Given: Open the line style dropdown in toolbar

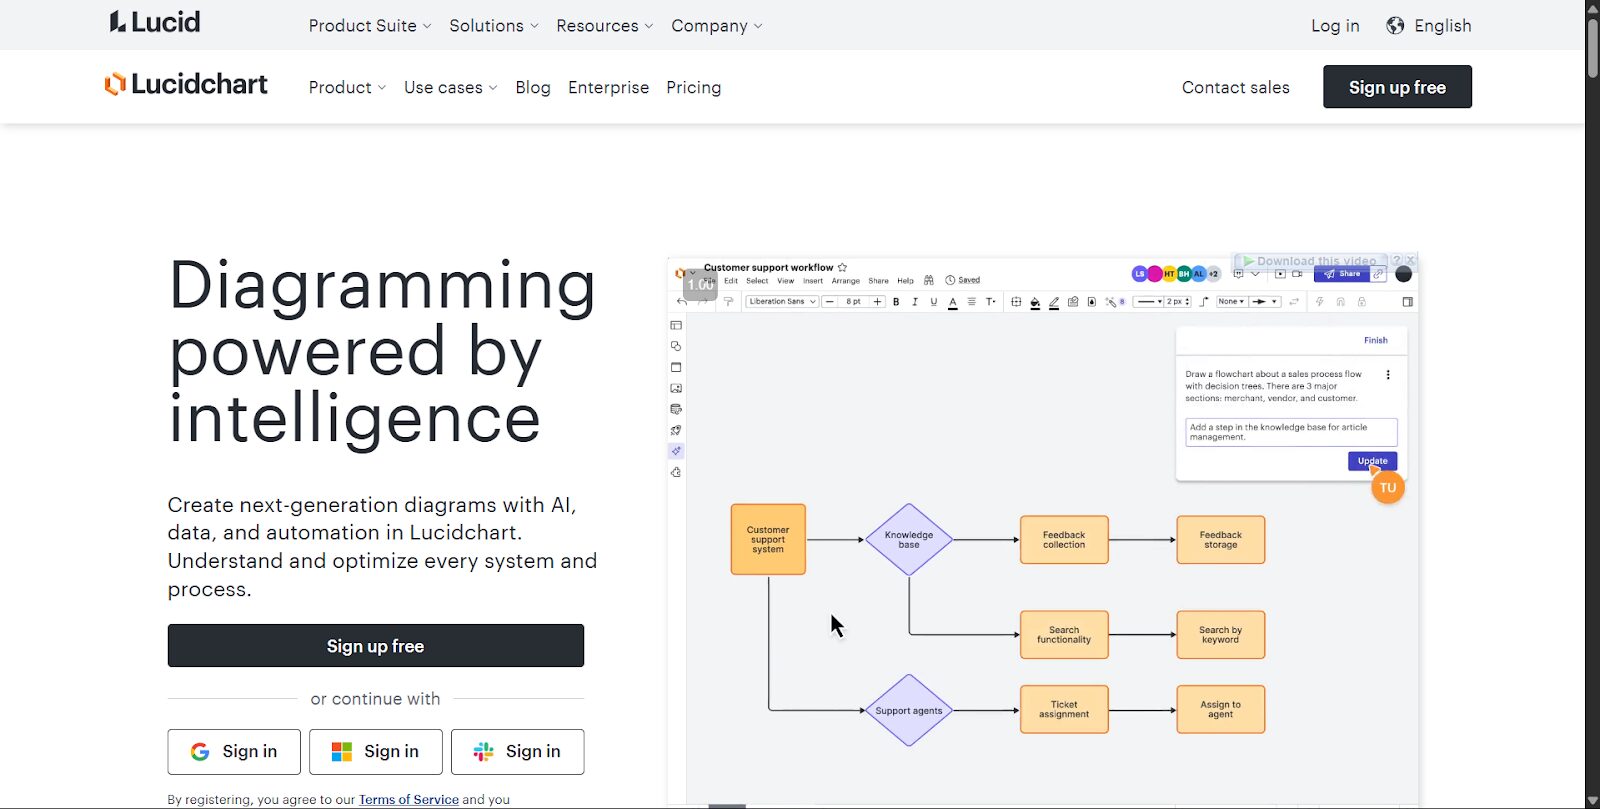Looking at the screenshot, I should 1148,302.
